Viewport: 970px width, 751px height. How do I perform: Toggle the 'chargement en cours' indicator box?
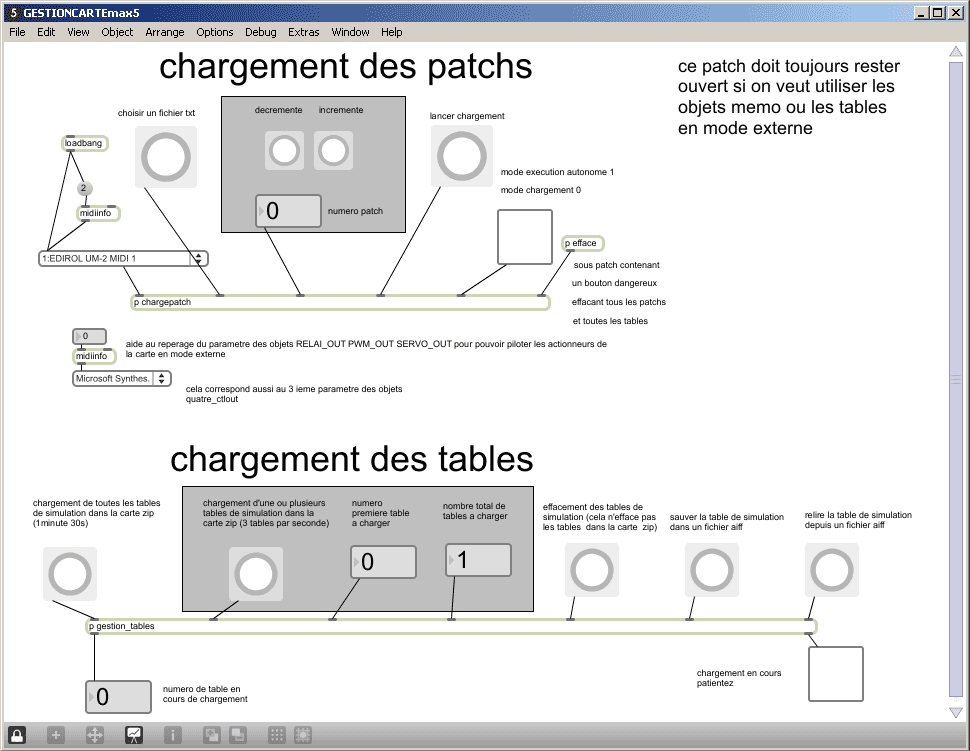pyautogui.click(x=835, y=673)
